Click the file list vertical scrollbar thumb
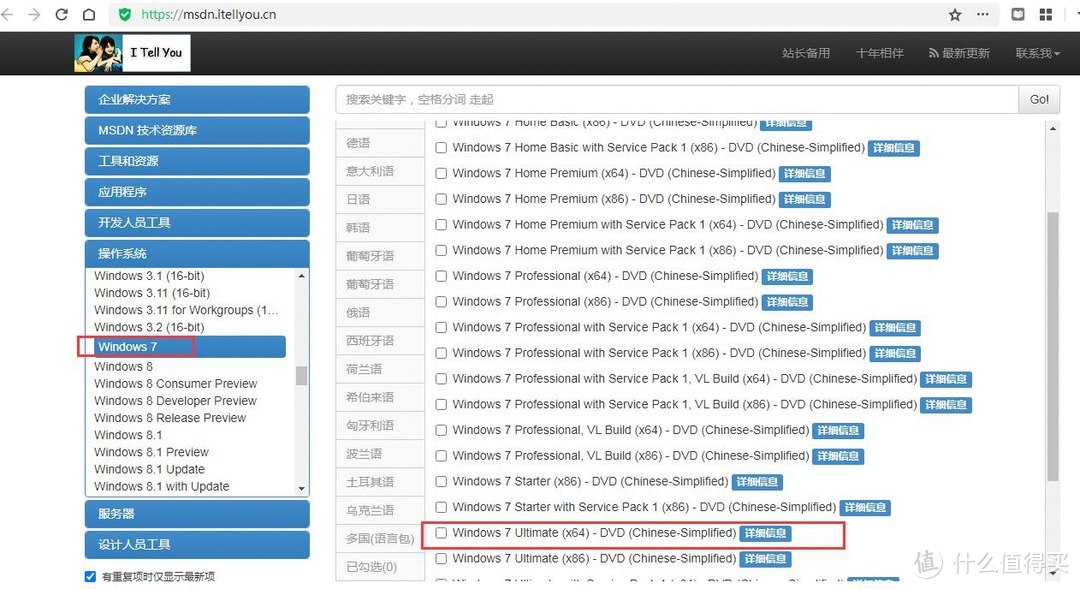This screenshot has height=589, width=1080. point(1052,347)
